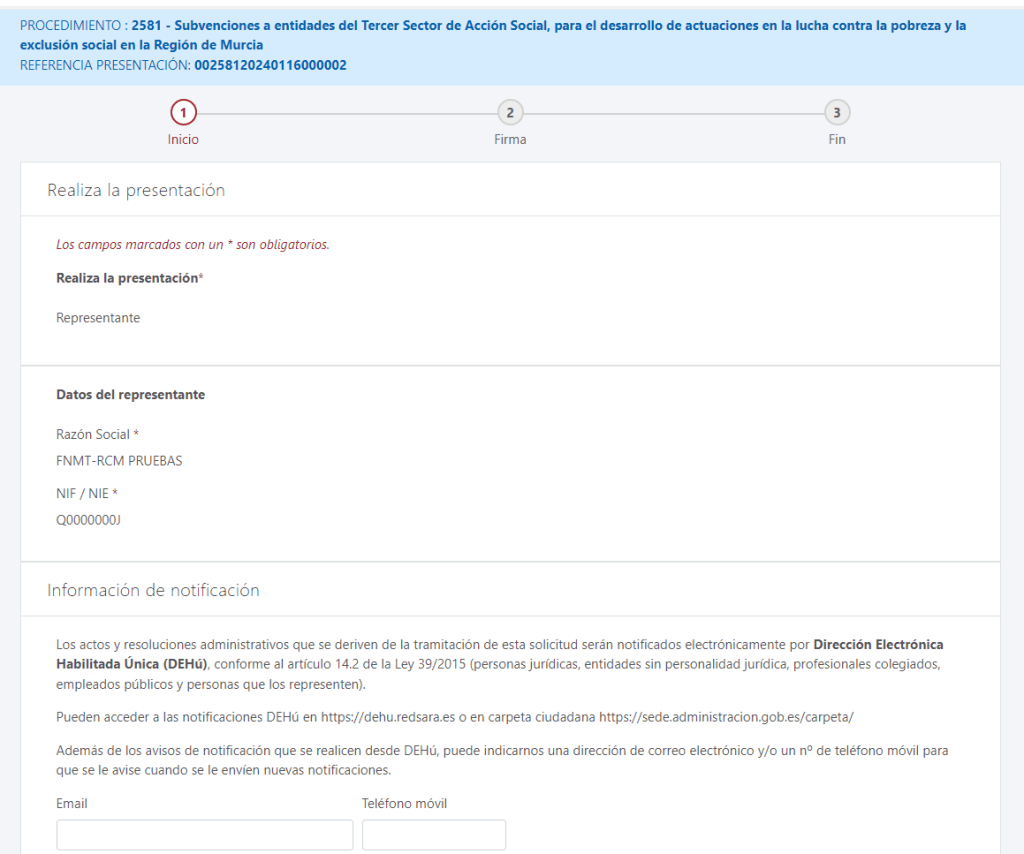Click the 'FNMT-RCM PRUEBAS' company name

pyautogui.click(x=119, y=462)
